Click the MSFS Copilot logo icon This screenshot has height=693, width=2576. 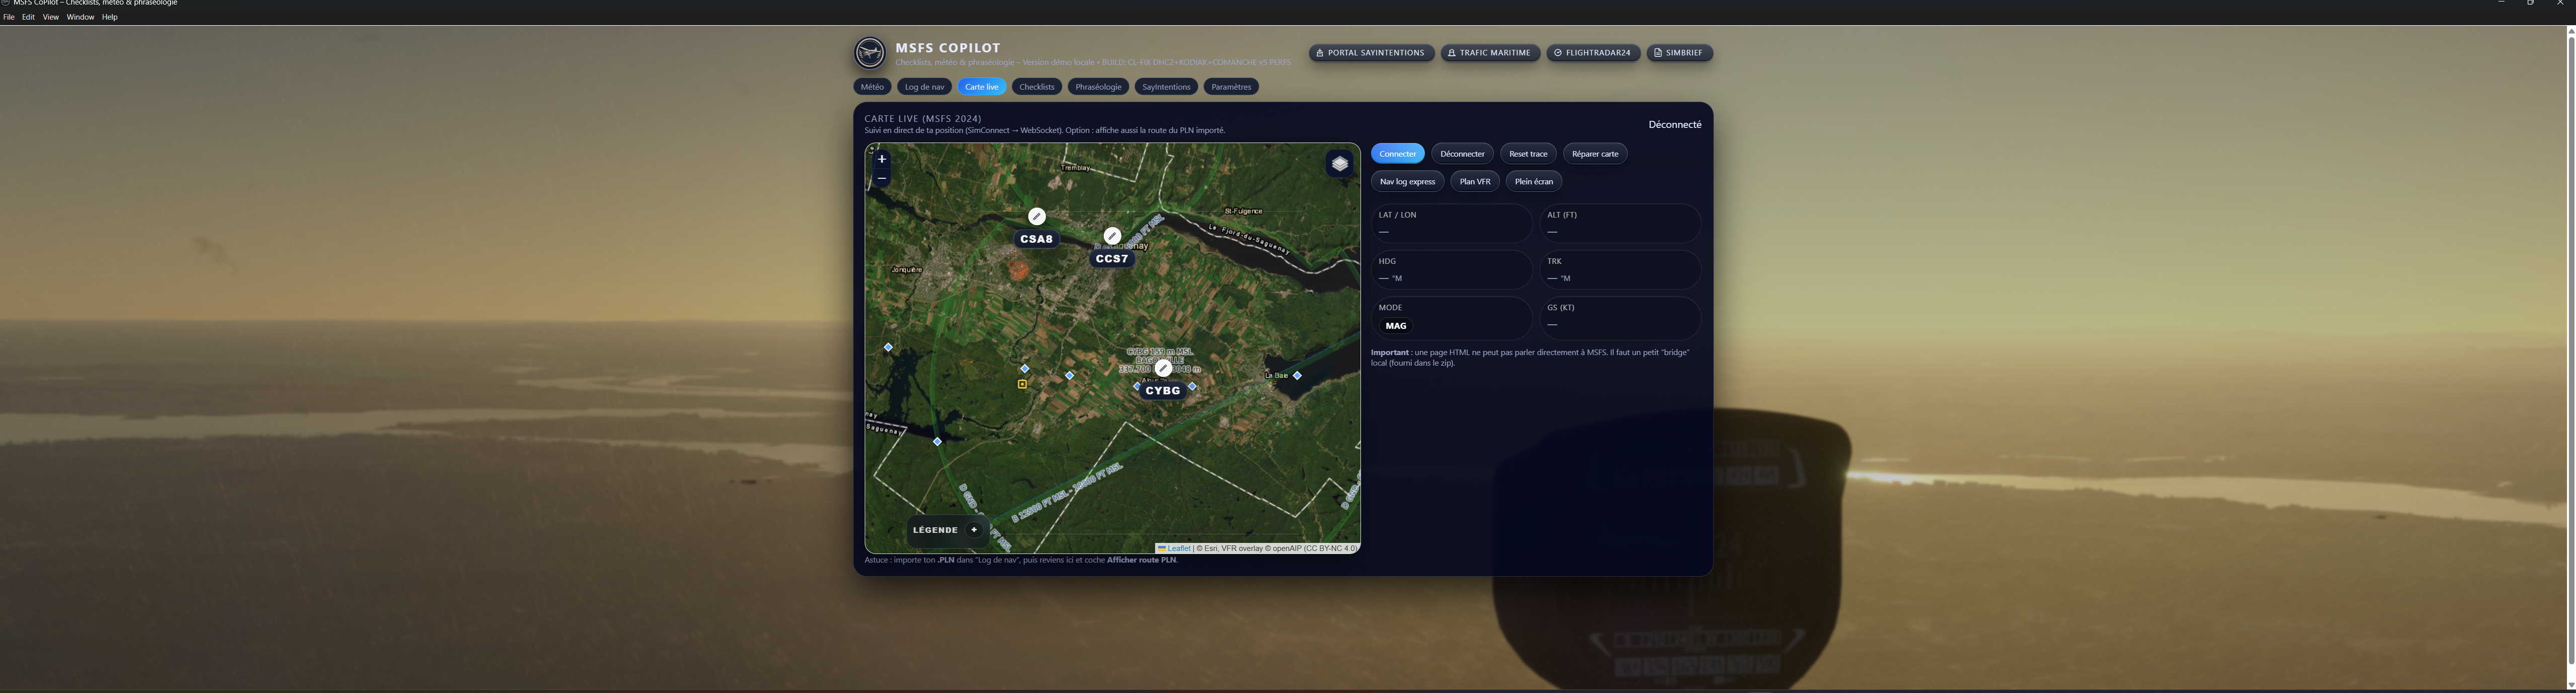point(870,53)
